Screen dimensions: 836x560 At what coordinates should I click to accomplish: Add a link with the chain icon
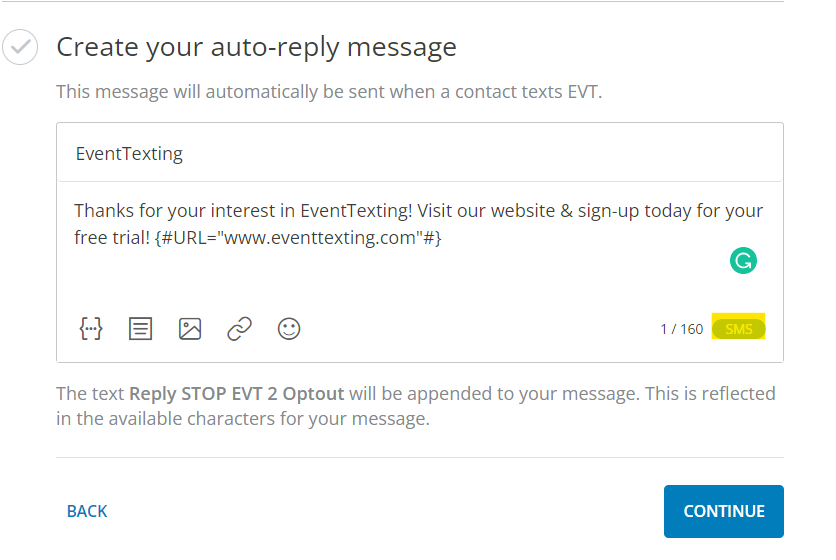(x=239, y=329)
